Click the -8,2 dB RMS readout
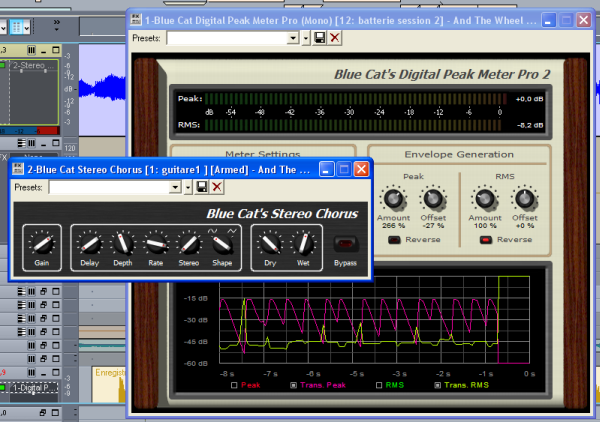The width and height of the screenshot is (600, 422). 530,125
